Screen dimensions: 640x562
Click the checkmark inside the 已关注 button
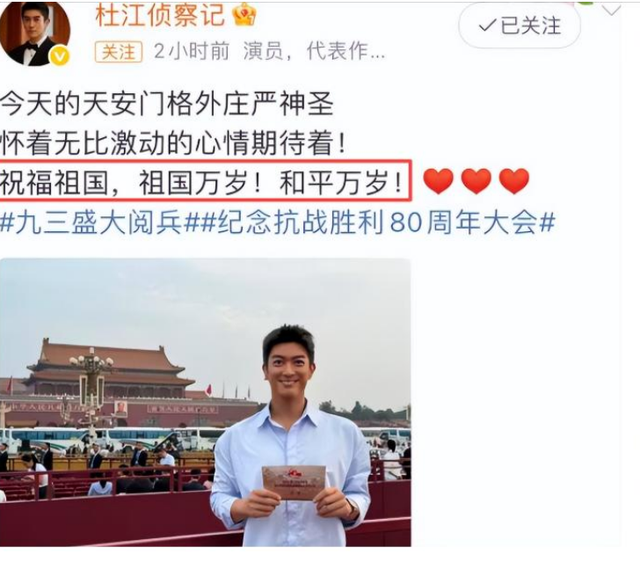tap(487, 26)
